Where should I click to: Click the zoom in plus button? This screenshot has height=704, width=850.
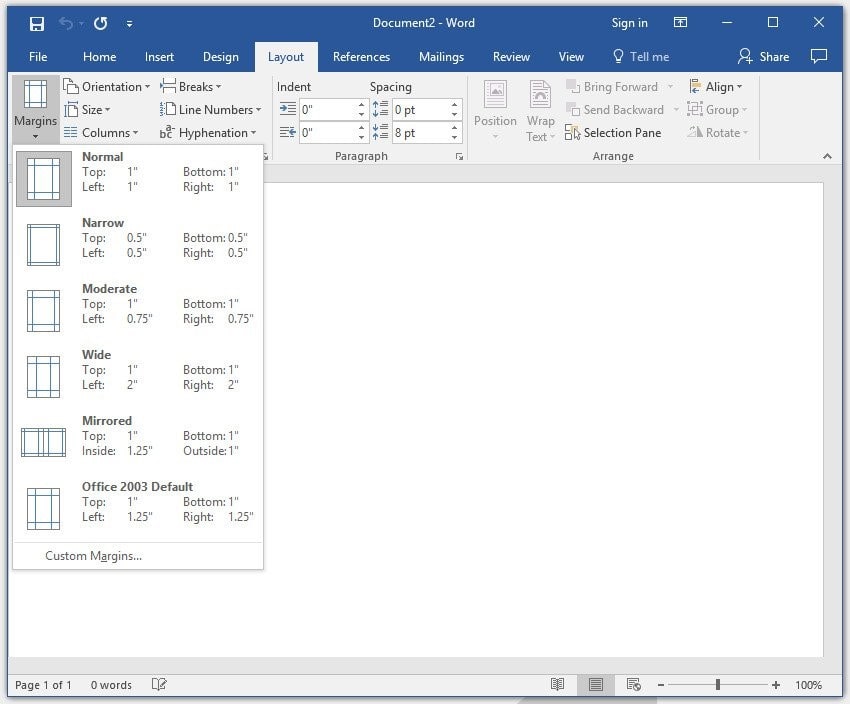(x=776, y=685)
